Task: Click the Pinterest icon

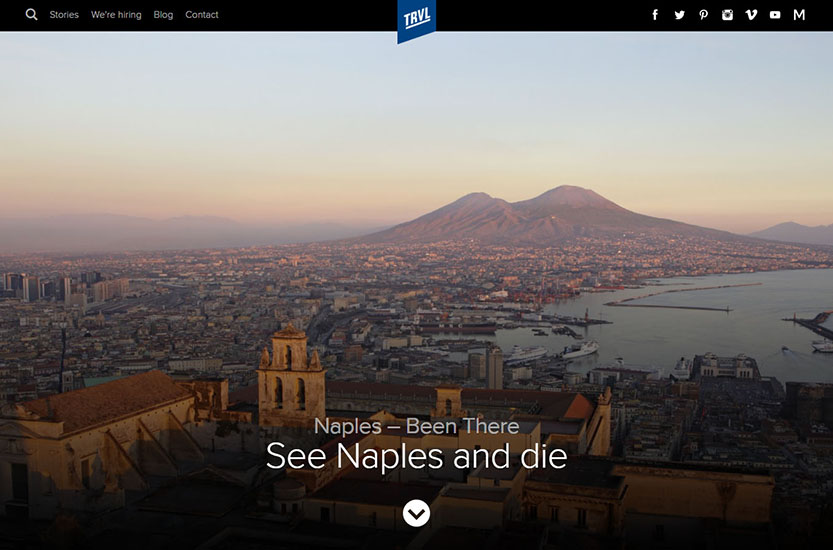Action: [x=703, y=15]
